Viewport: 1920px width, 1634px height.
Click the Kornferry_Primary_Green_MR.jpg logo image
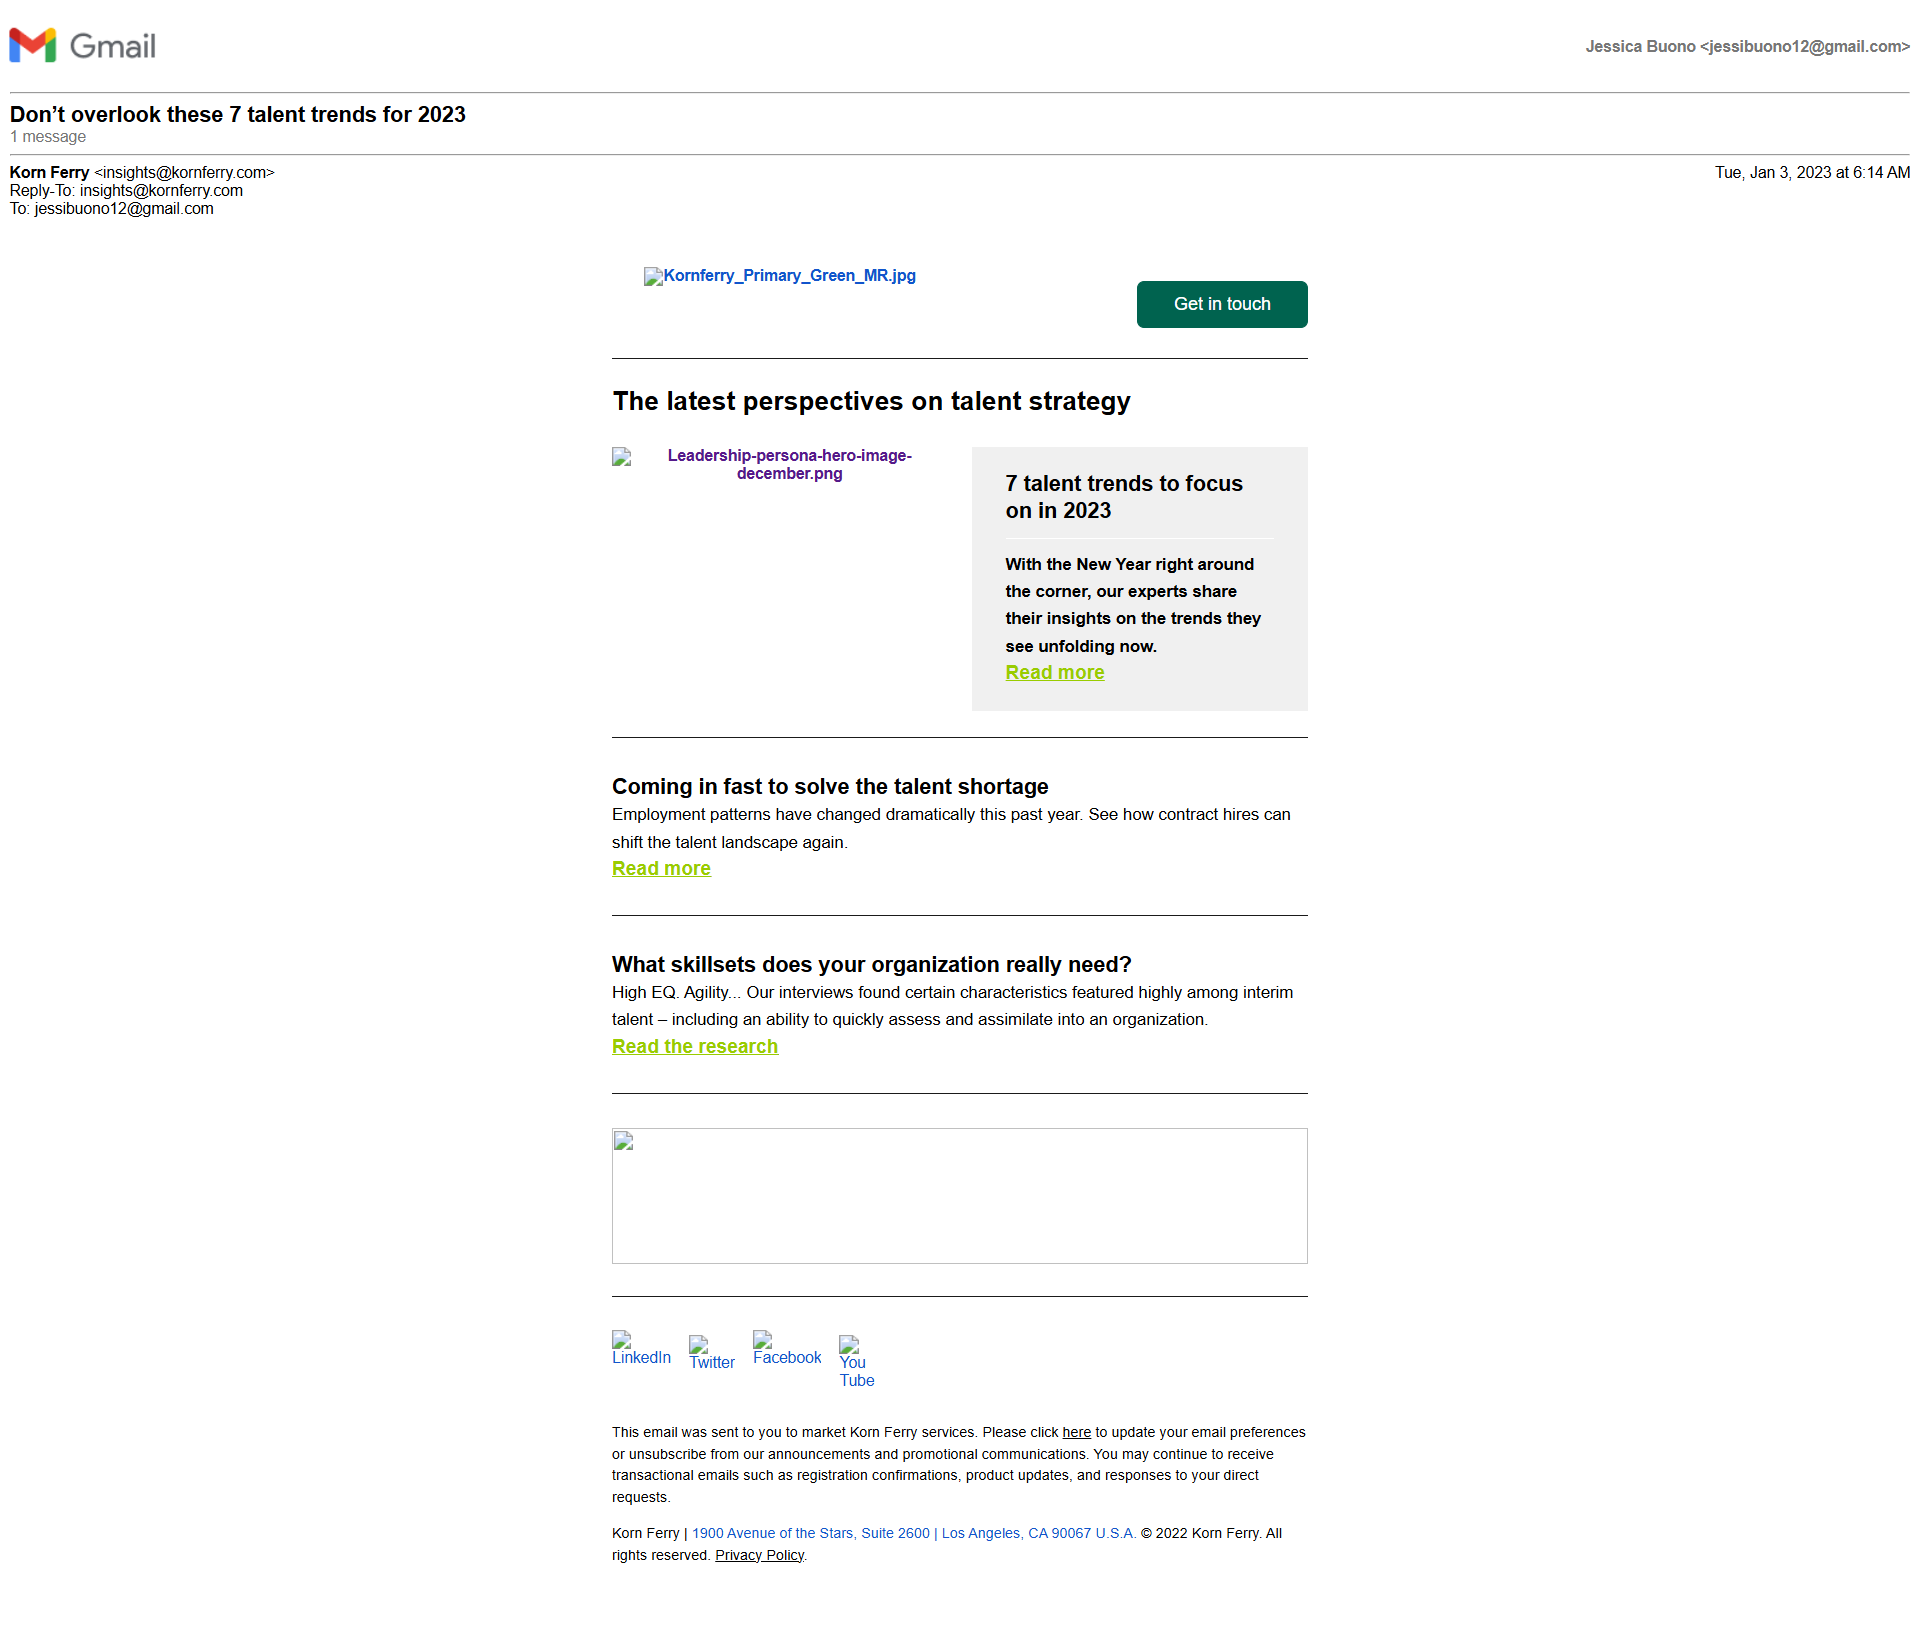[780, 276]
